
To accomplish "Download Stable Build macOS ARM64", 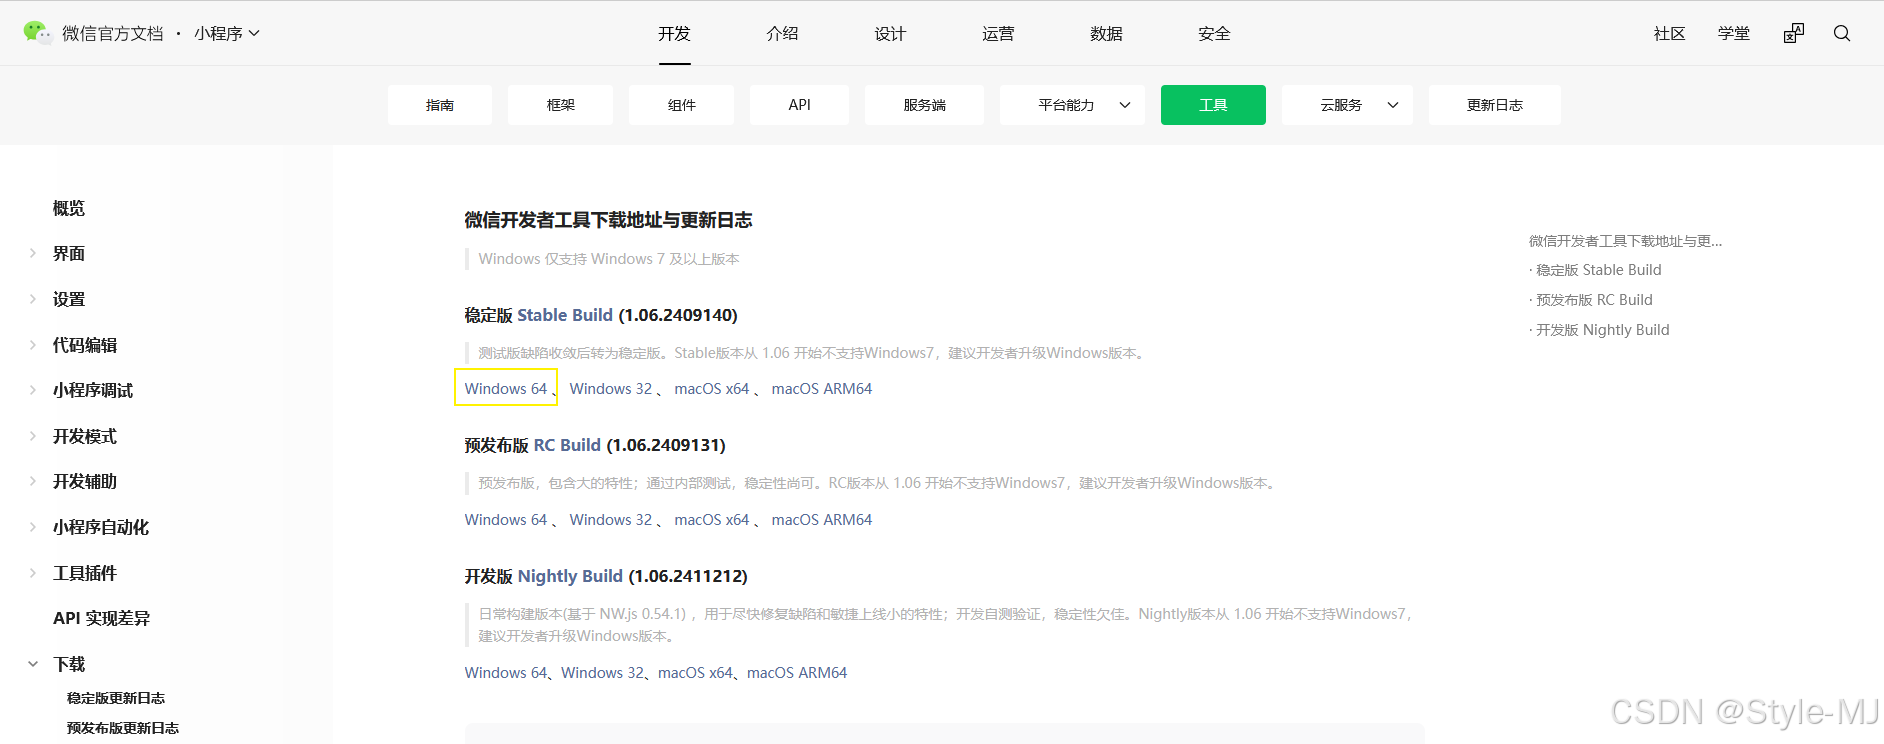I will (821, 388).
